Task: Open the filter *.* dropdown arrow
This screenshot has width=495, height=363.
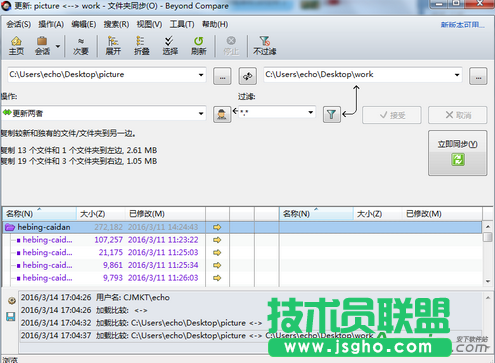Action: click(311, 112)
